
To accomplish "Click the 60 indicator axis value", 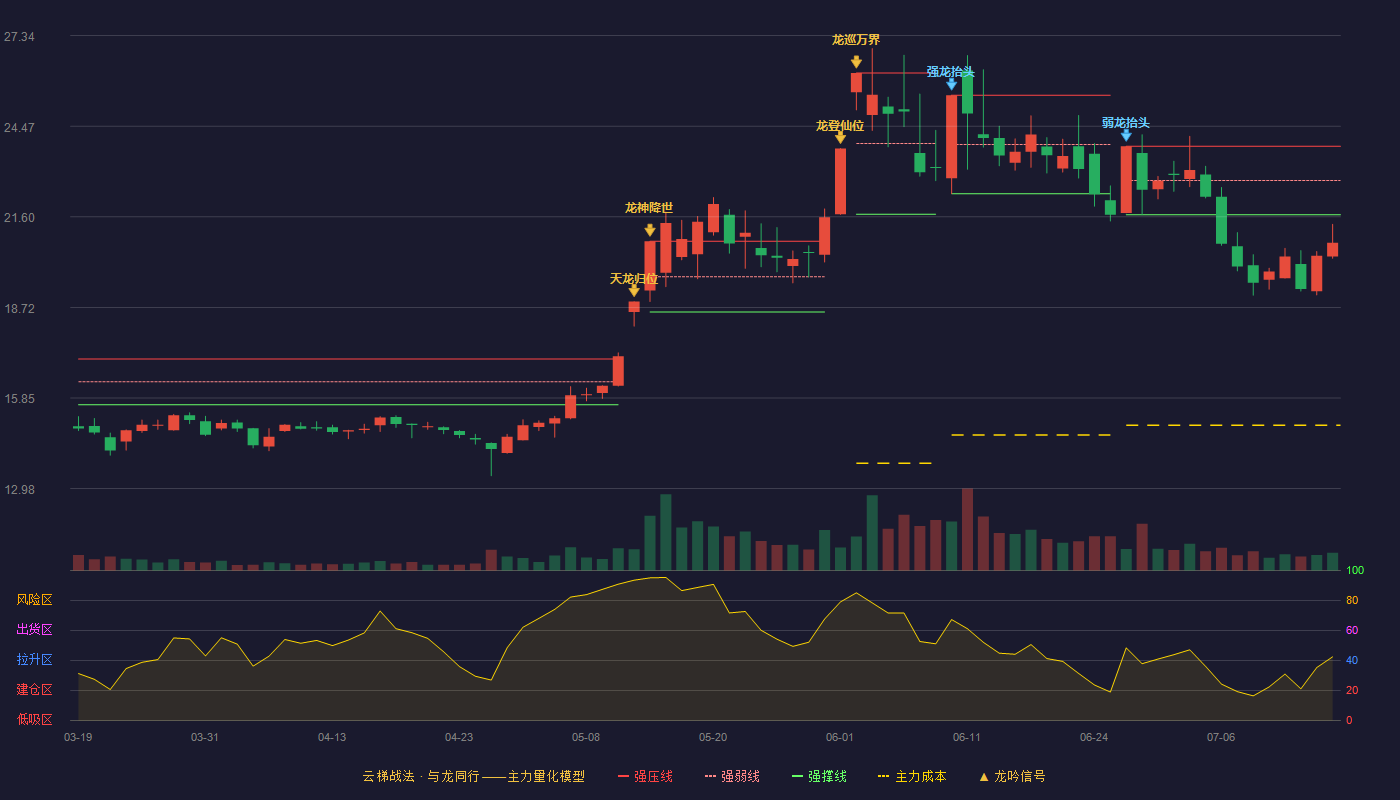I will 1352,630.
